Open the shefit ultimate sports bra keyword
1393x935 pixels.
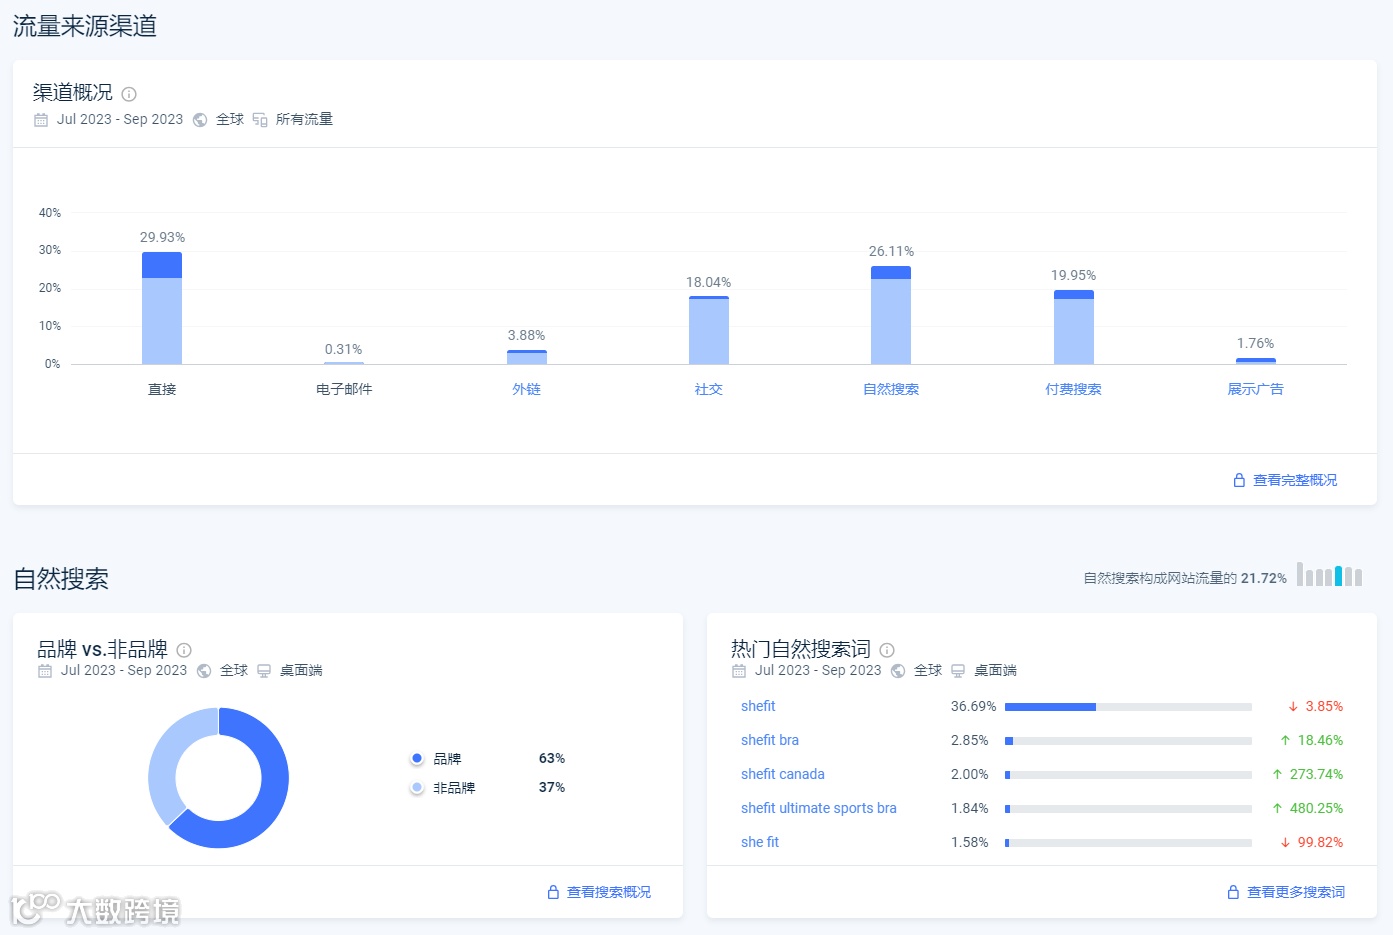(x=819, y=808)
